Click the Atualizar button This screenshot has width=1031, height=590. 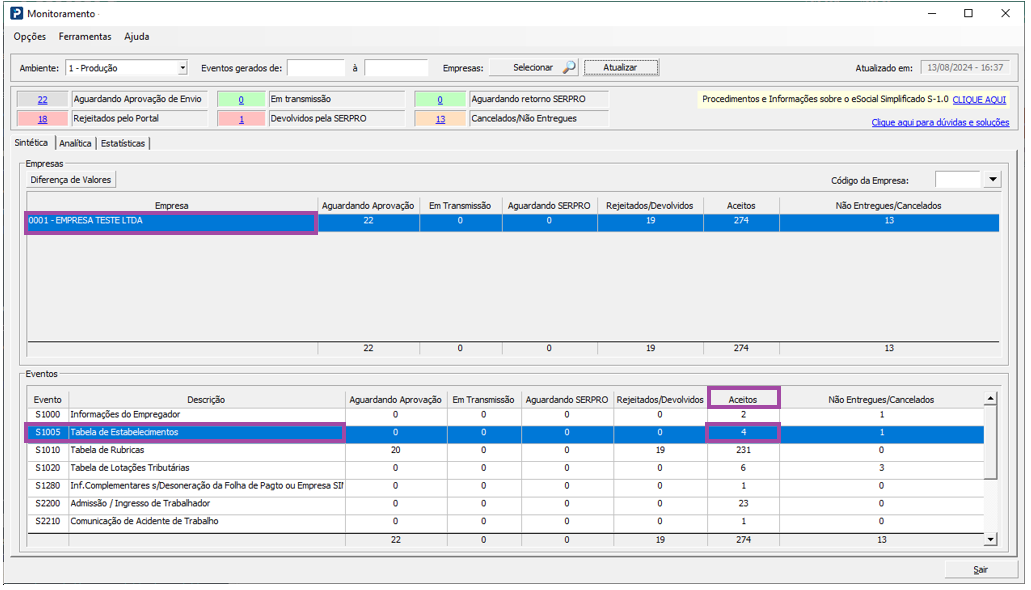pos(621,67)
